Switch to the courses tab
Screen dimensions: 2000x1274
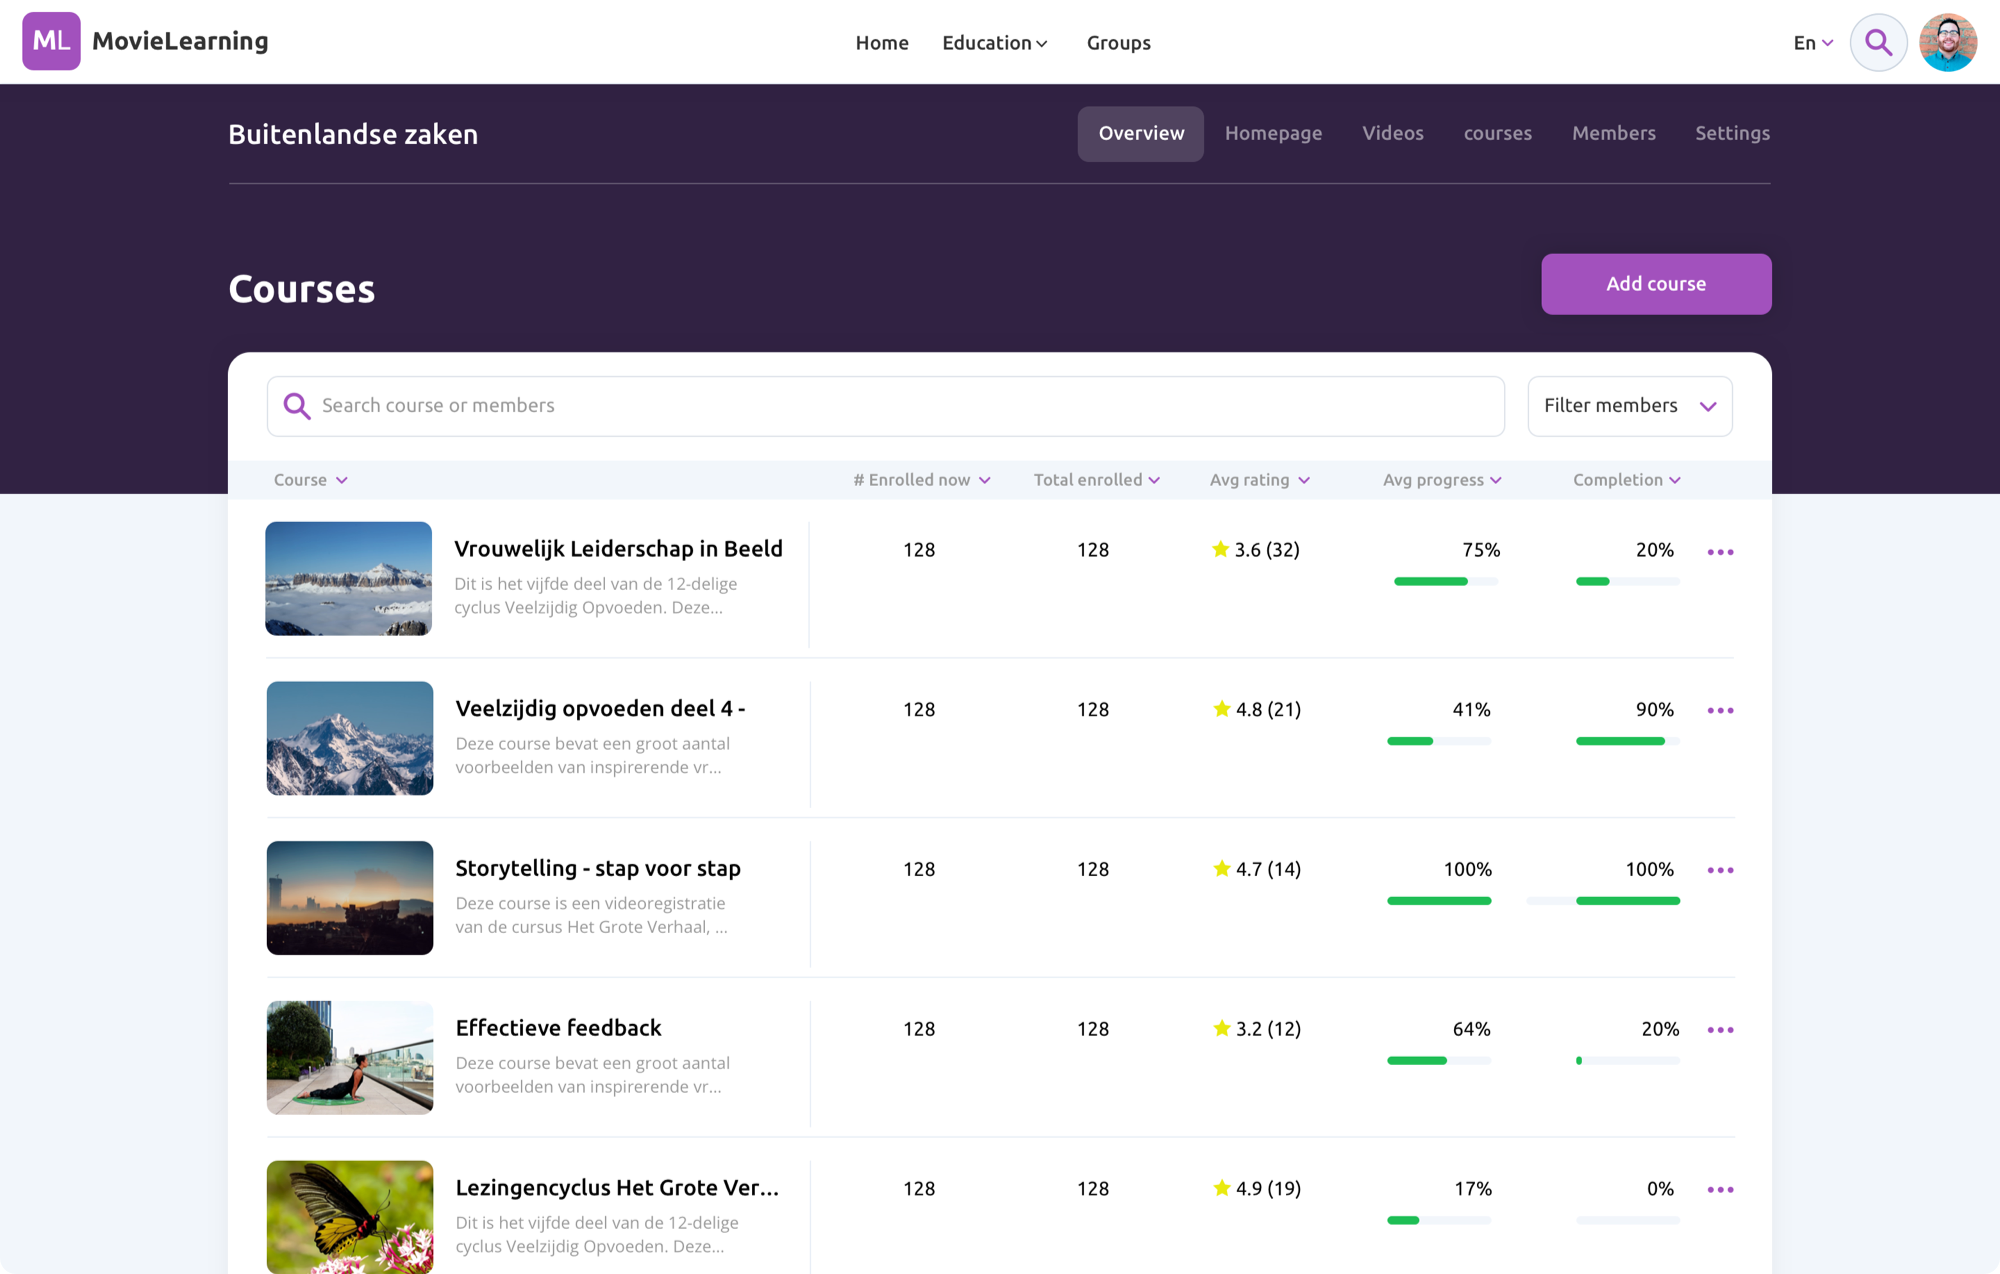pyautogui.click(x=1497, y=134)
